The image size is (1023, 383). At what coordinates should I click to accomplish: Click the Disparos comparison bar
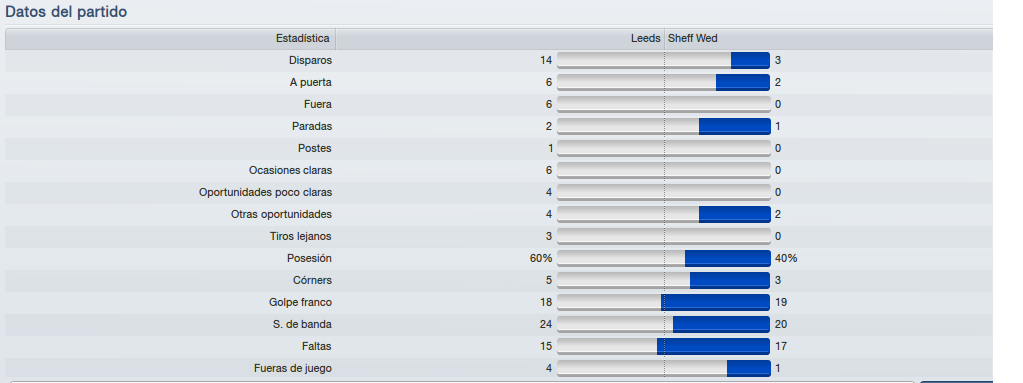664,61
